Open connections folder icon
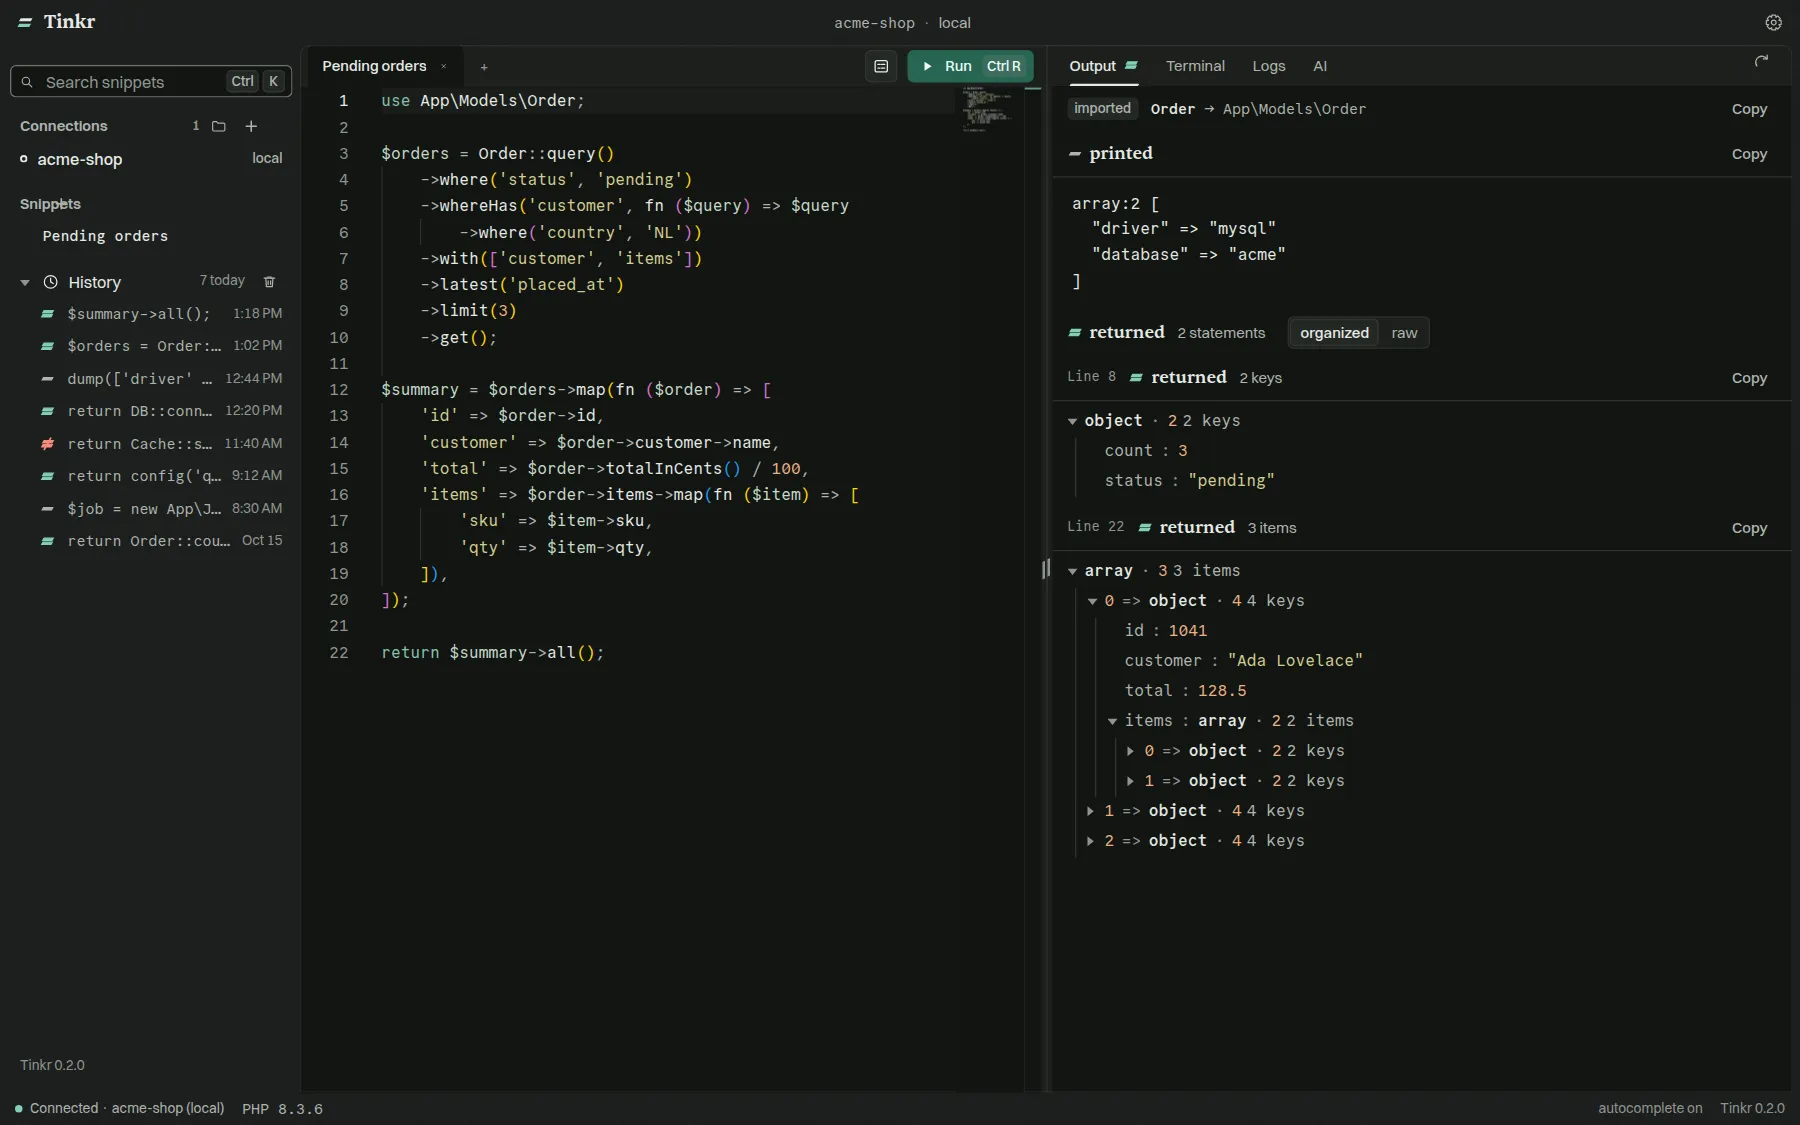This screenshot has height=1125, width=1800. [x=219, y=126]
